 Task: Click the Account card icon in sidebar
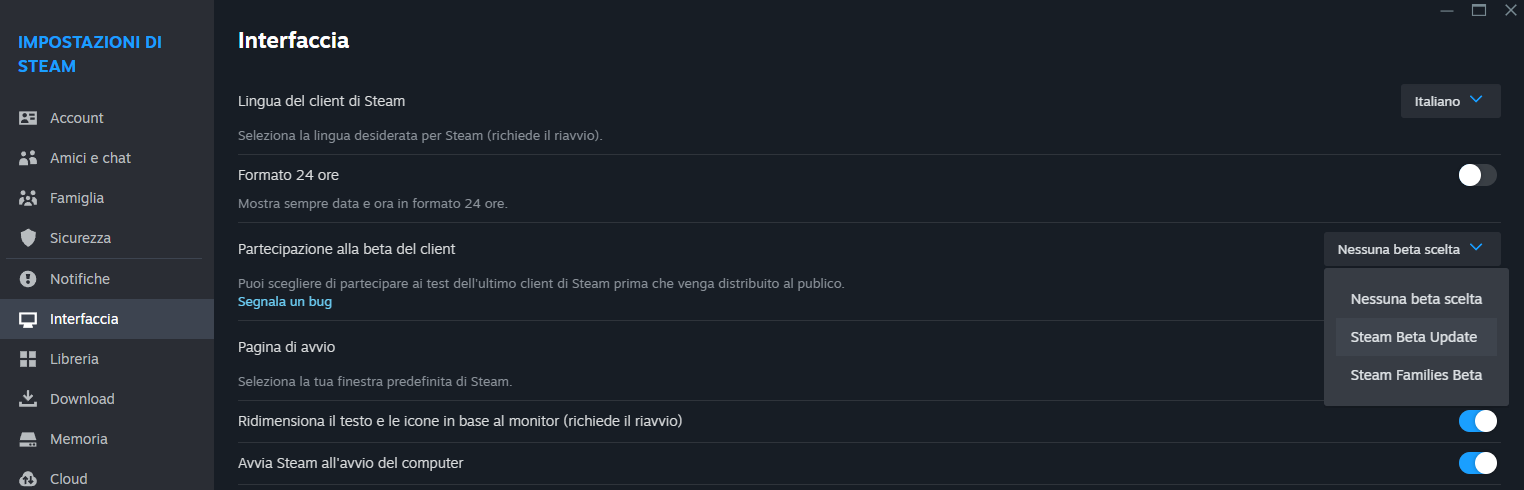[28, 118]
